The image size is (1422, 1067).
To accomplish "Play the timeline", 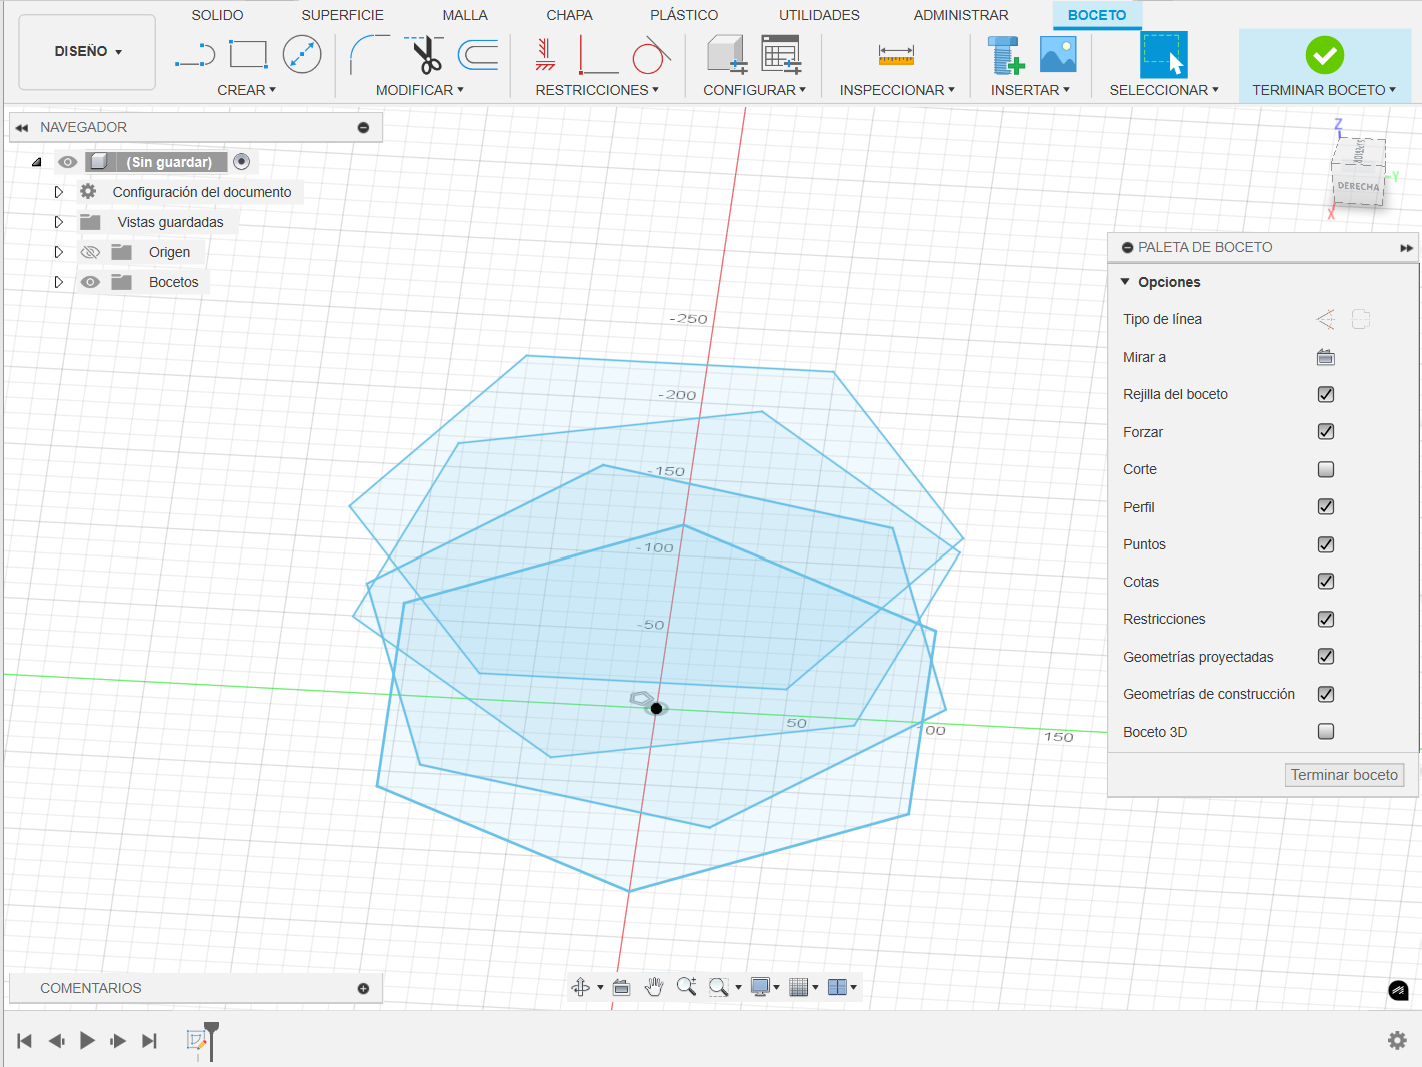I will pyautogui.click(x=87, y=1041).
